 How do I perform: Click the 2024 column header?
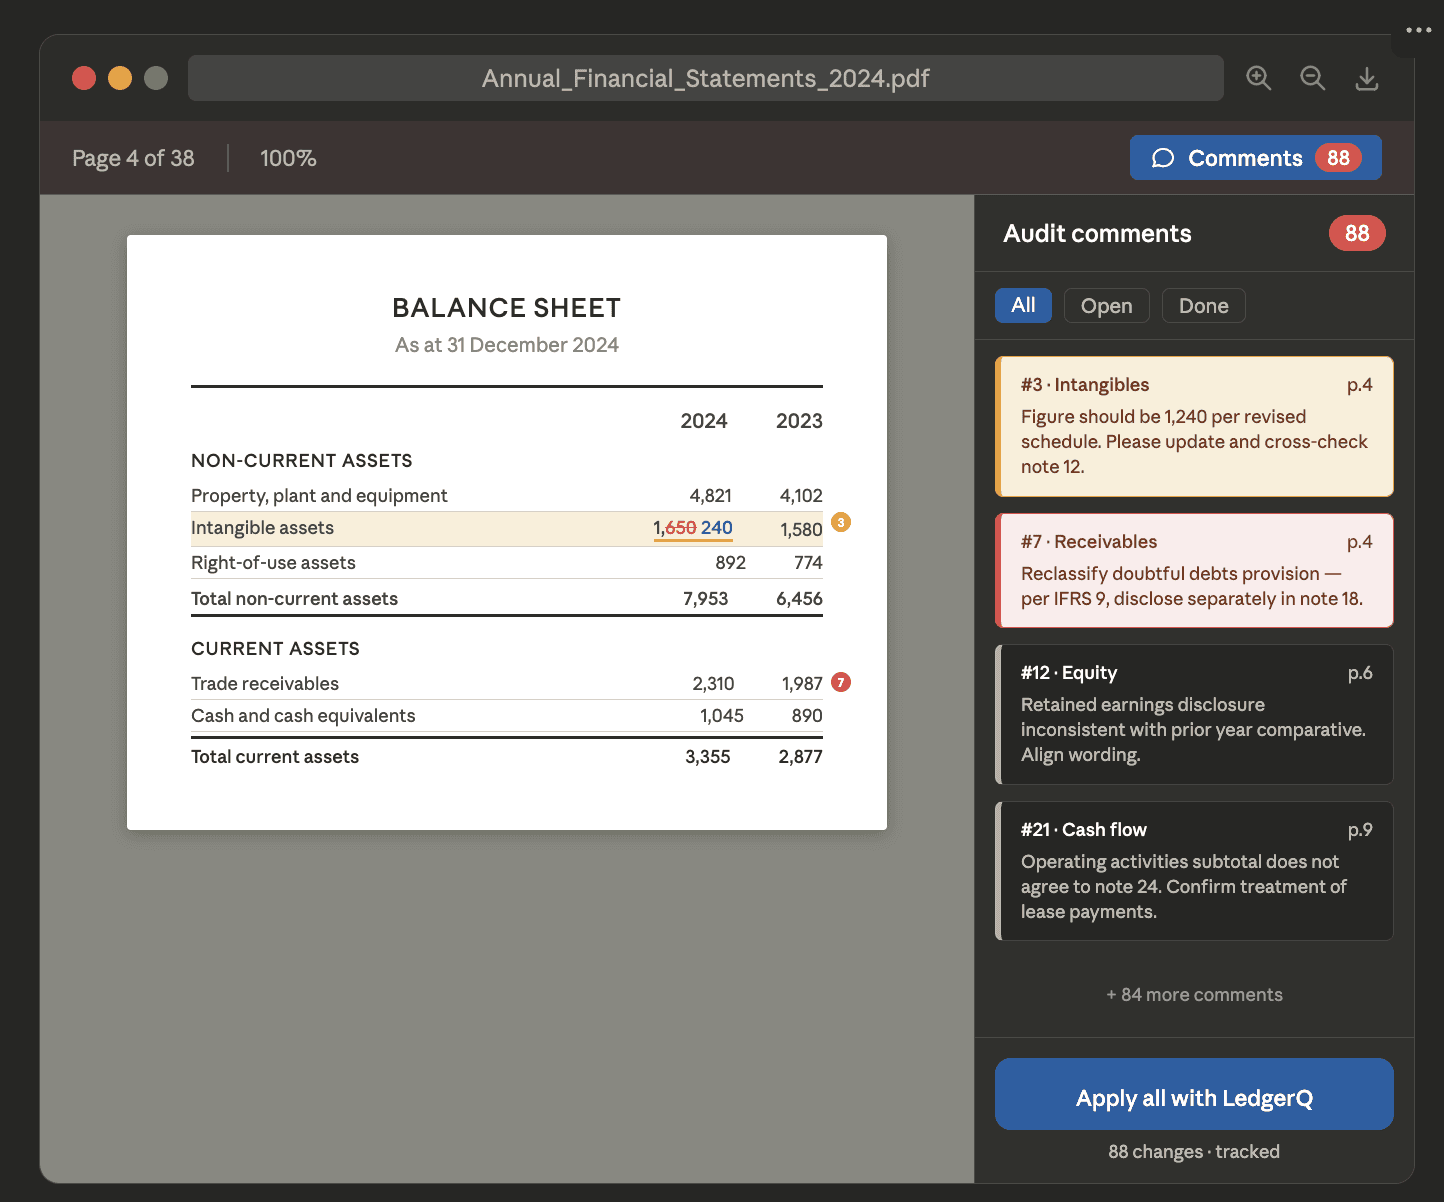coord(704,421)
